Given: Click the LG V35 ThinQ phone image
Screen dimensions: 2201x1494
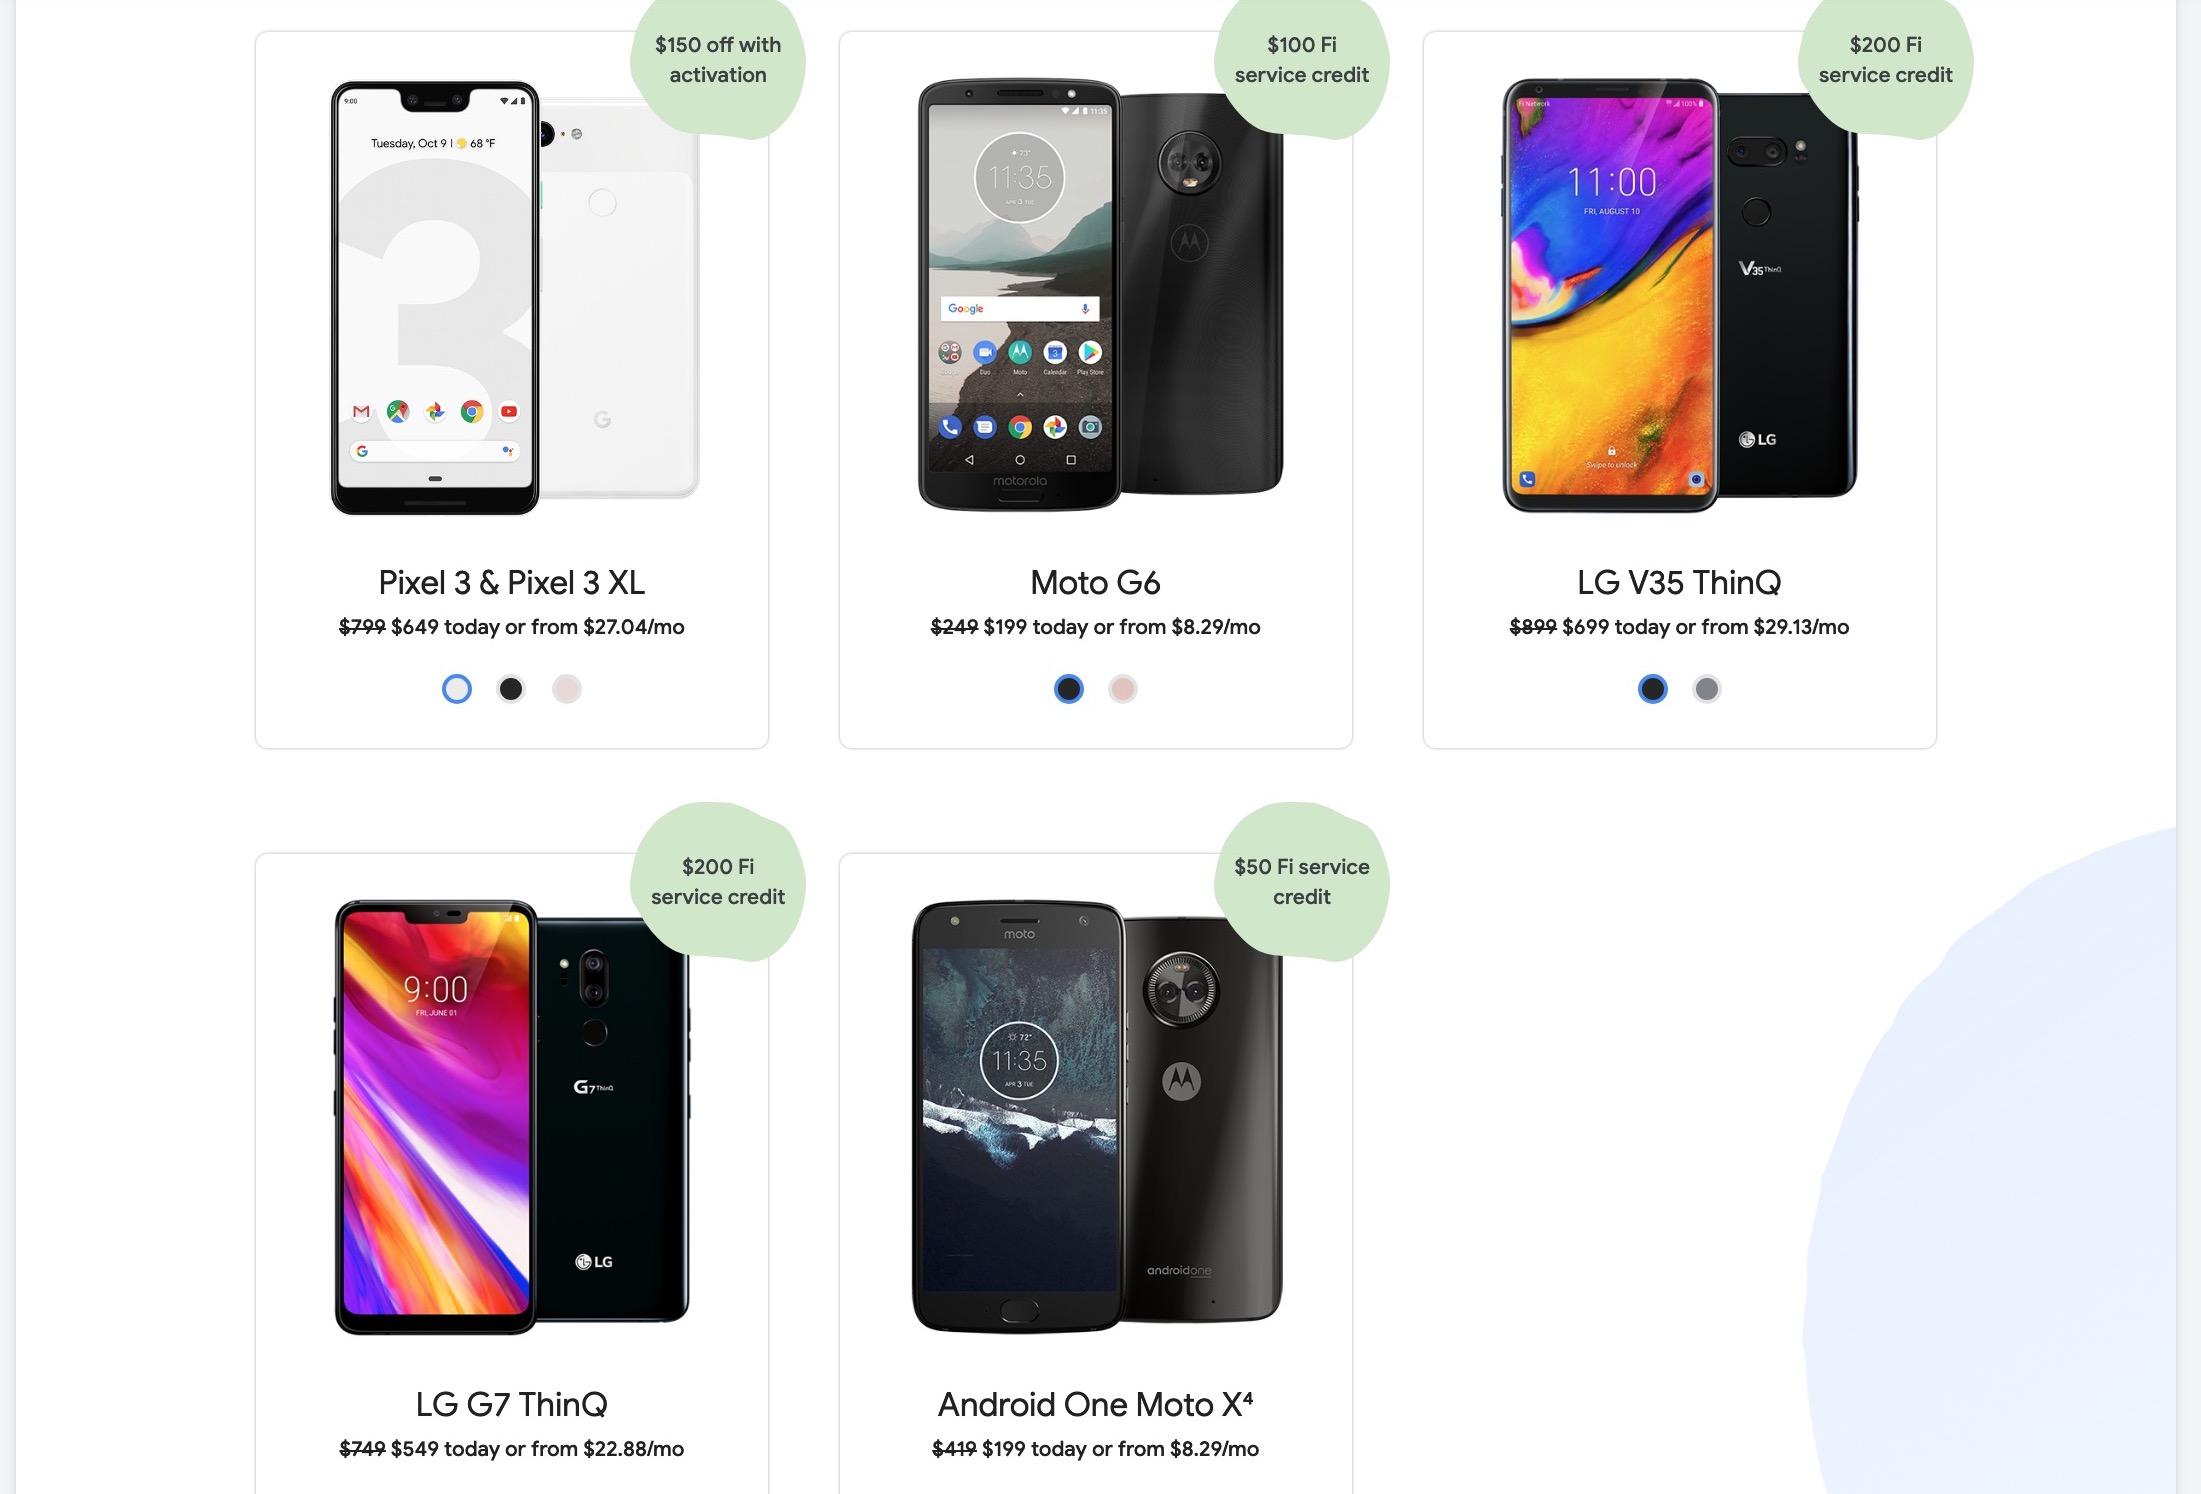Looking at the screenshot, I should [x=1680, y=295].
